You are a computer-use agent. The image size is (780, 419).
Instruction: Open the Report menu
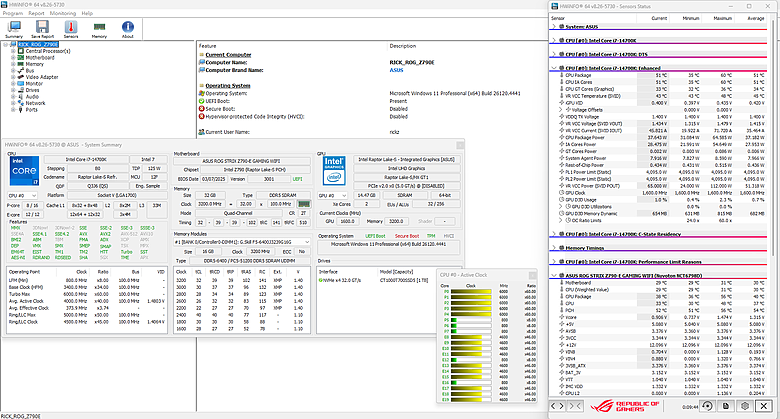coord(36,13)
